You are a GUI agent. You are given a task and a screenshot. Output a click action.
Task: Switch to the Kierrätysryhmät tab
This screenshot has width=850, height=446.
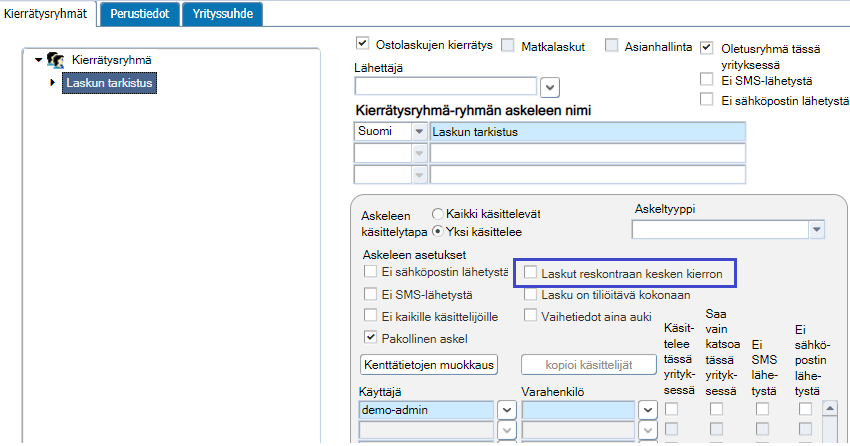[46, 14]
